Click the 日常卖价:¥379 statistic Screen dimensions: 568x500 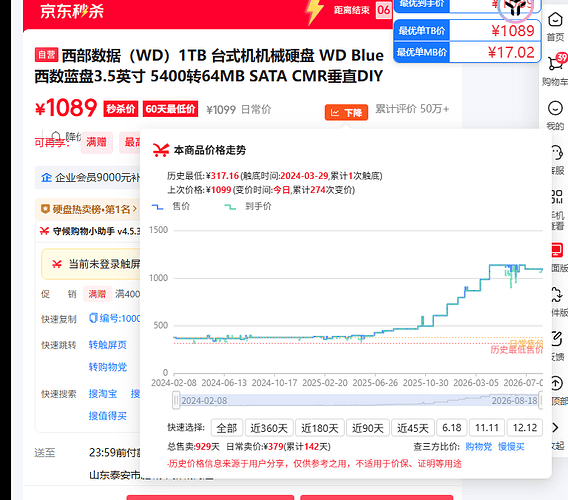tap(278, 446)
